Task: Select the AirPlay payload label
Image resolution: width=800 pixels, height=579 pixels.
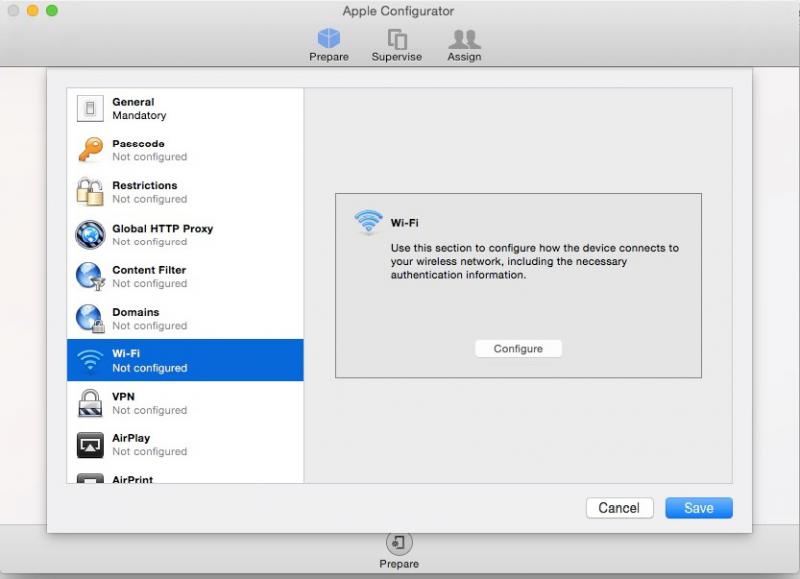Action: pos(131,438)
